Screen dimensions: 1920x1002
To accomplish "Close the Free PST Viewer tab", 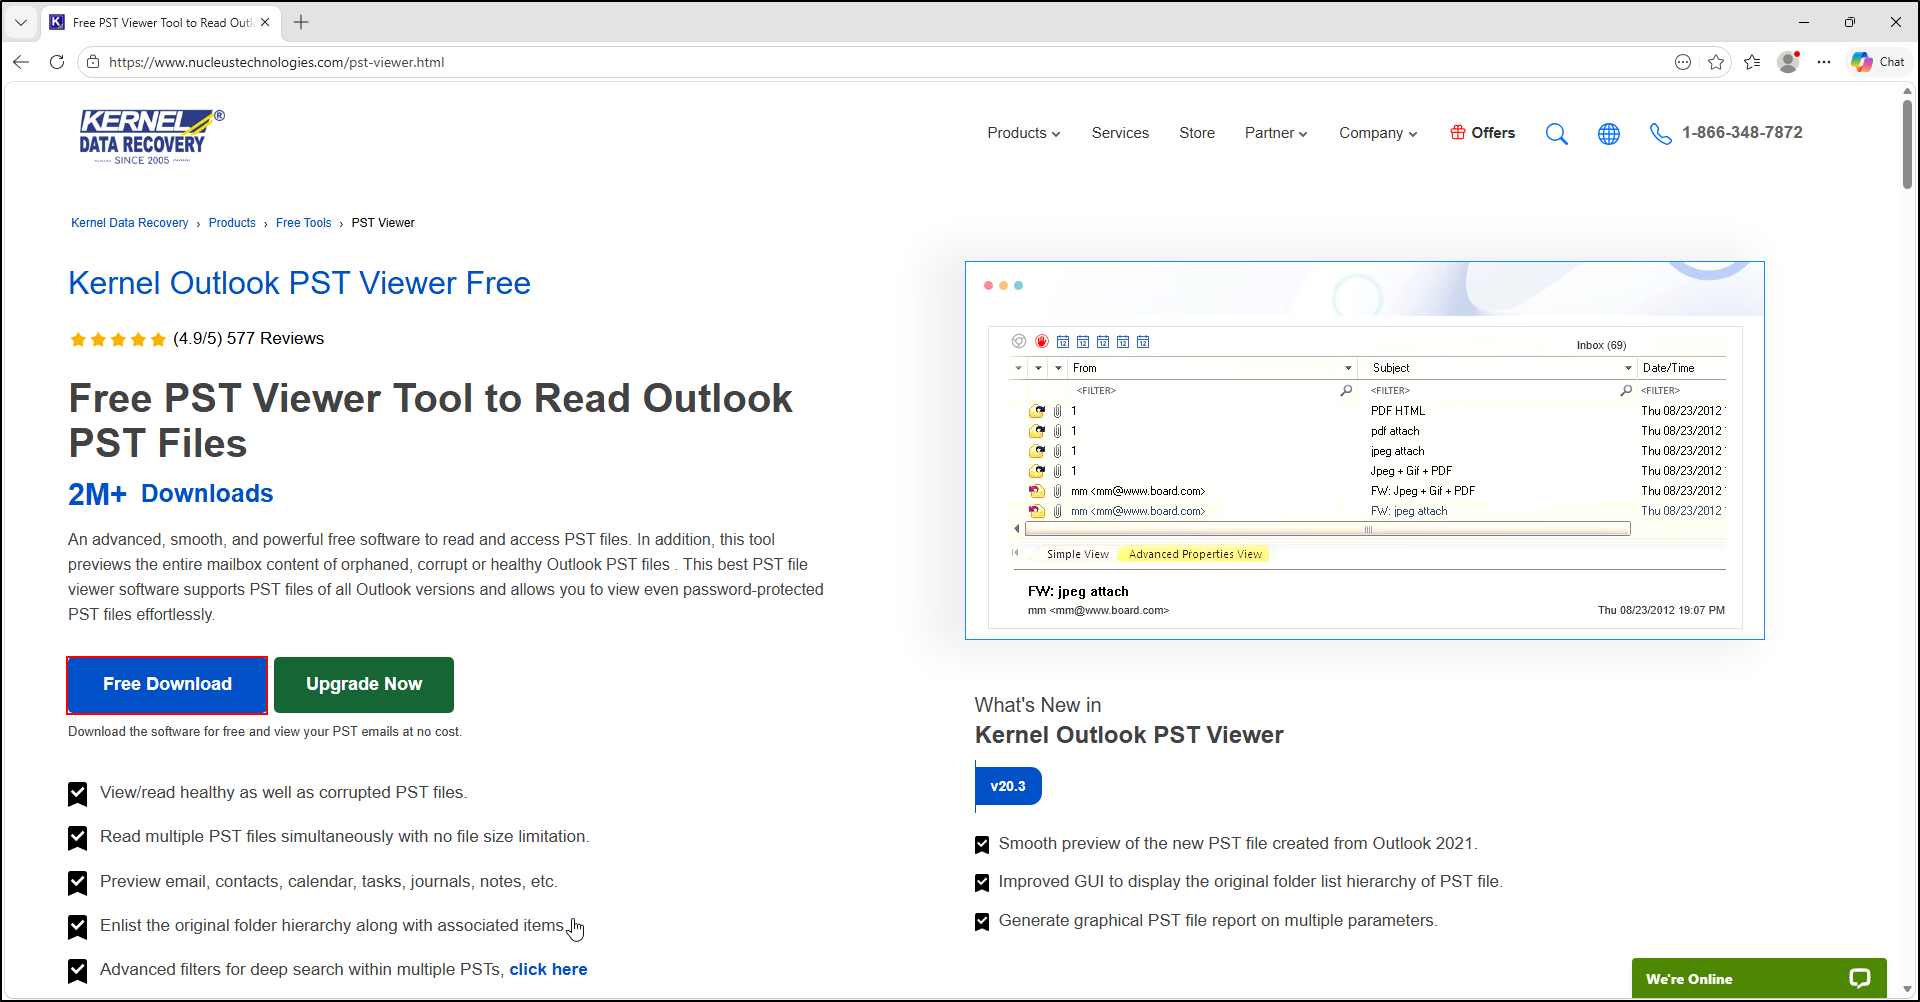I will (265, 22).
